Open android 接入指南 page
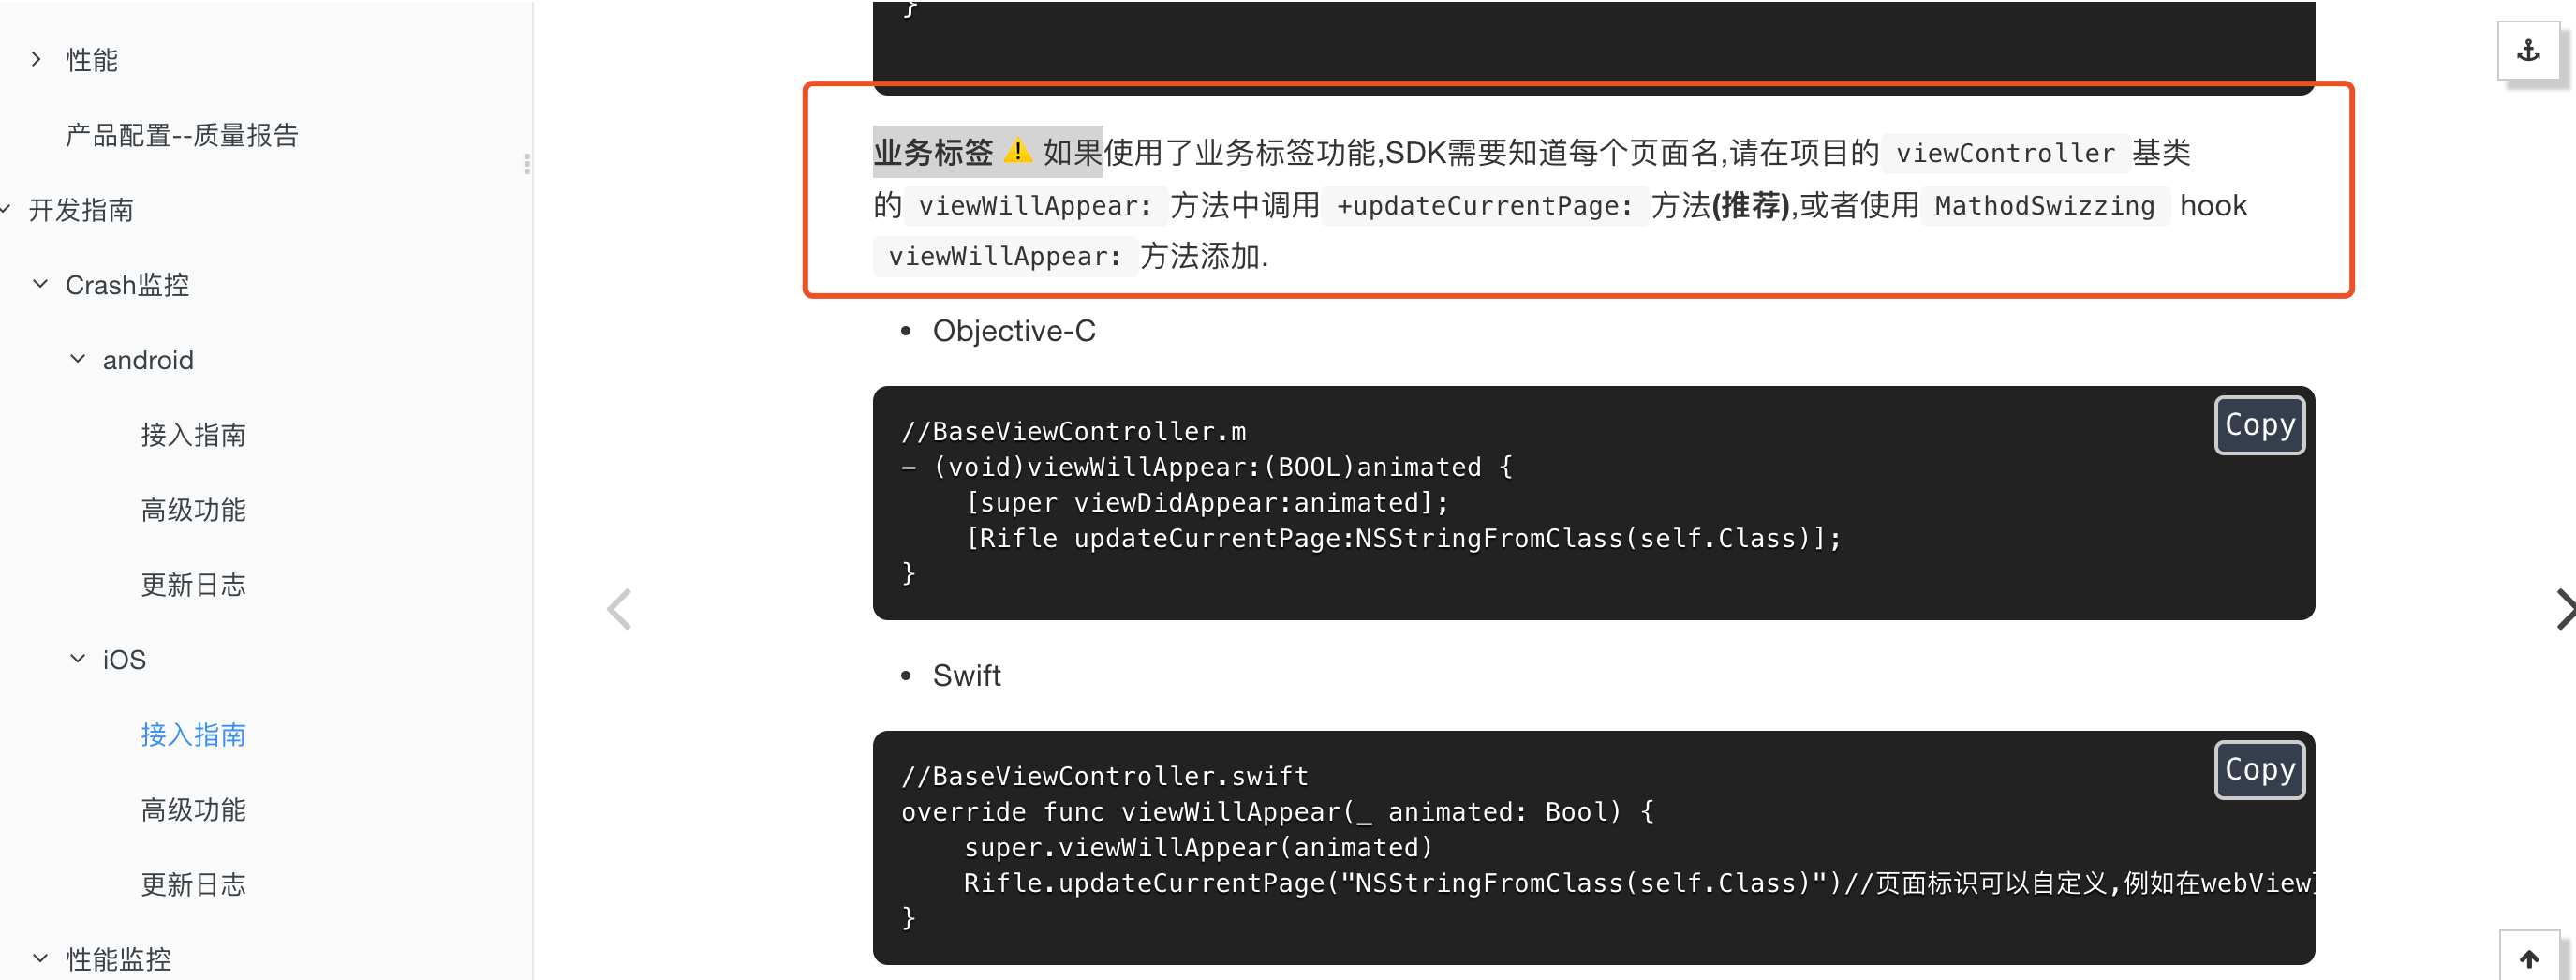 tap(193, 435)
